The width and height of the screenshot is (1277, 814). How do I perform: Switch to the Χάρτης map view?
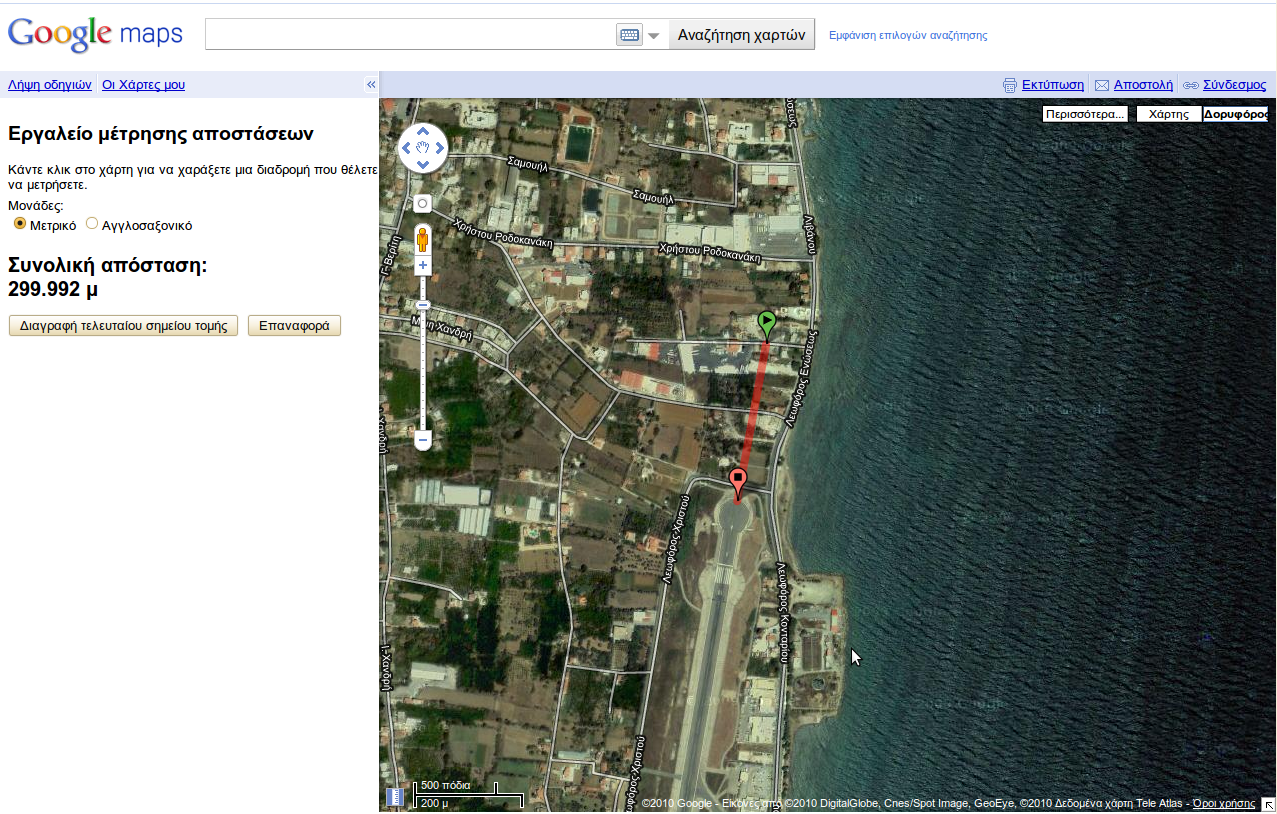click(x=1168, y=114)
